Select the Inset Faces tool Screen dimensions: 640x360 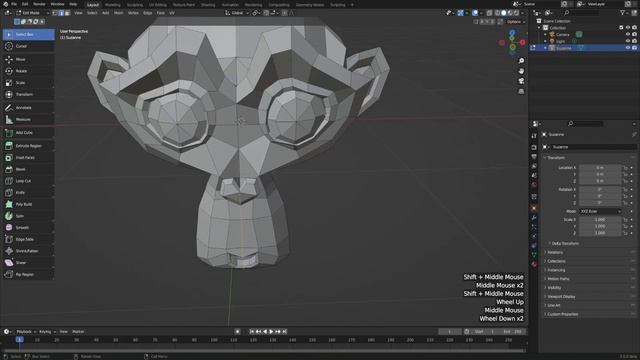[28, 158]
